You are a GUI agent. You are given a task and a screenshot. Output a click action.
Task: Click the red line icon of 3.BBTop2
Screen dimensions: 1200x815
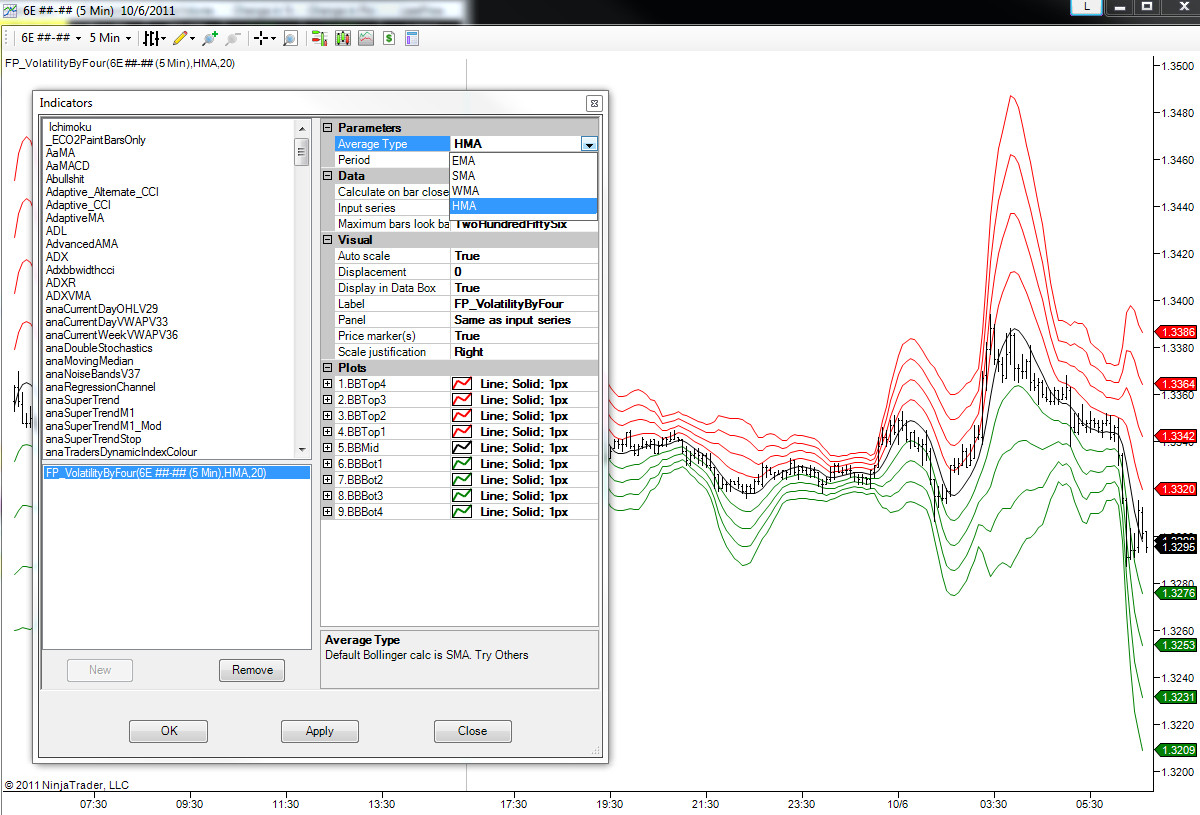(x=463, y=416)
